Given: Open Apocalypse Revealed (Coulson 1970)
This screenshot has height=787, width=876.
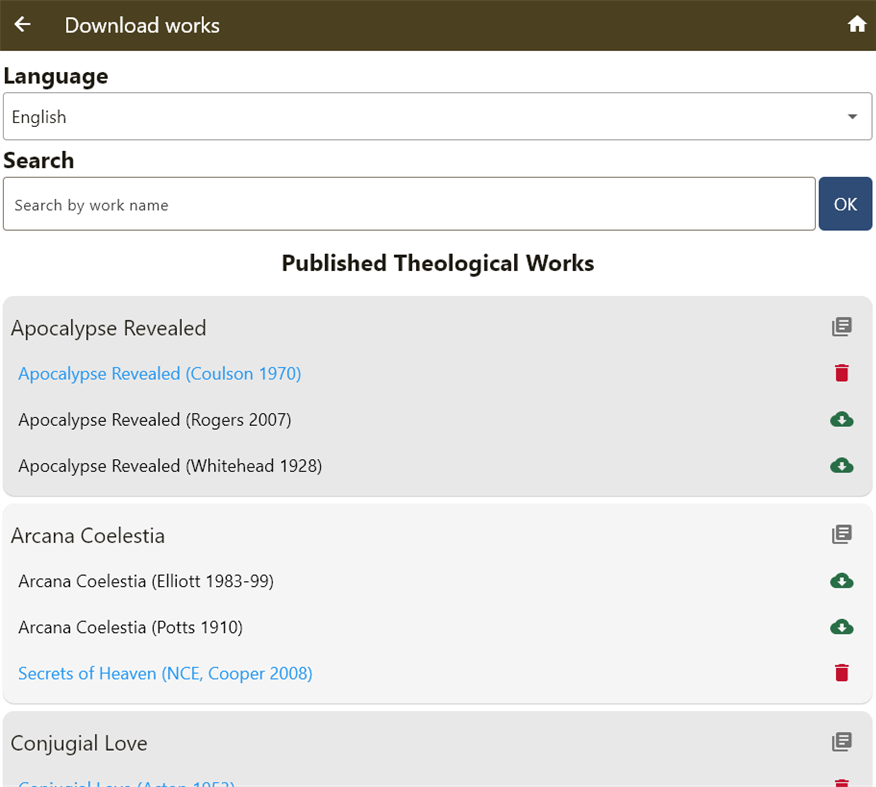Looking at the screenshot, I should (159, 372).
